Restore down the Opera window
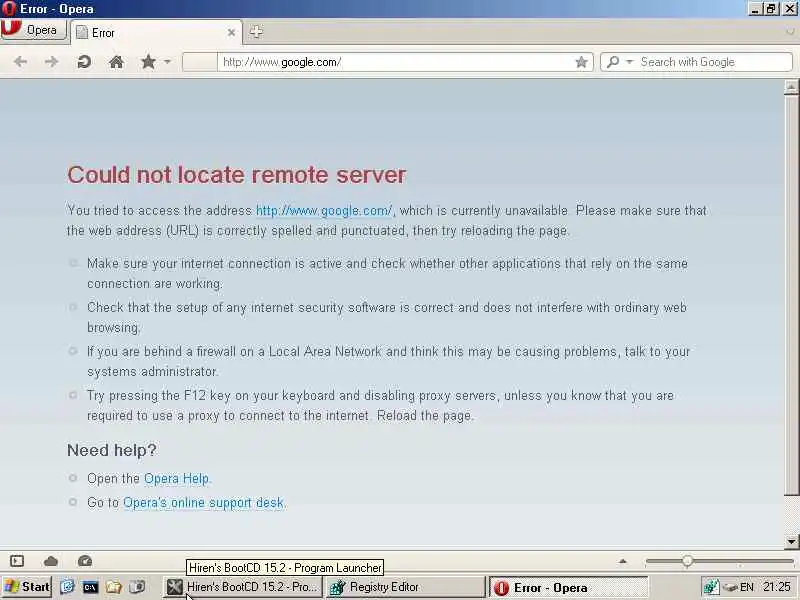Image resolution: width=800 pixels, height=600 pixels. click(x=772, y=9)
